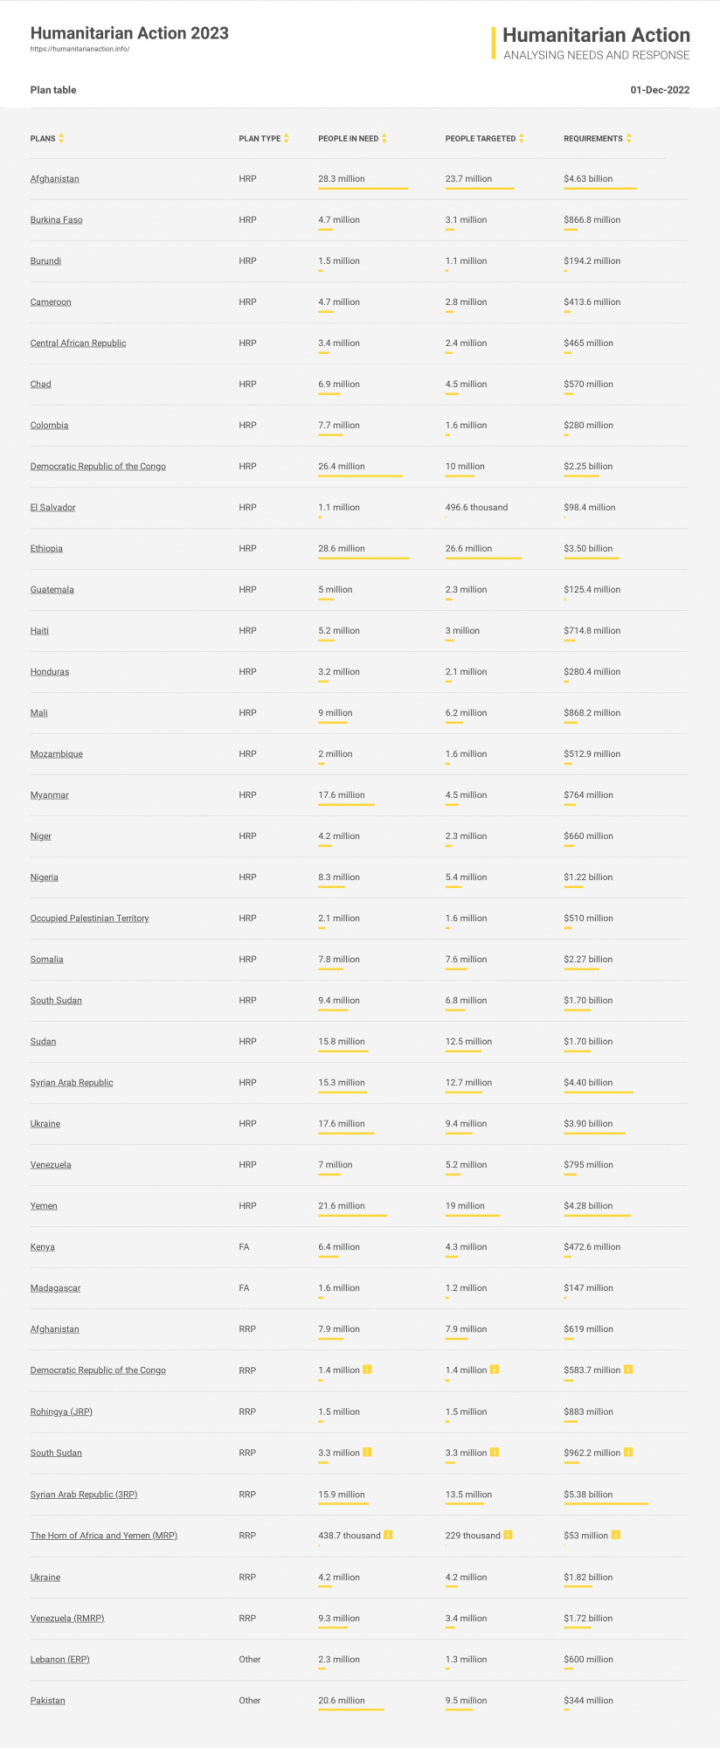Open The Horn of Africa and Yemen (MRP) link
This screenshot has width=720, height=1748.
click(x=103, y=1535)
